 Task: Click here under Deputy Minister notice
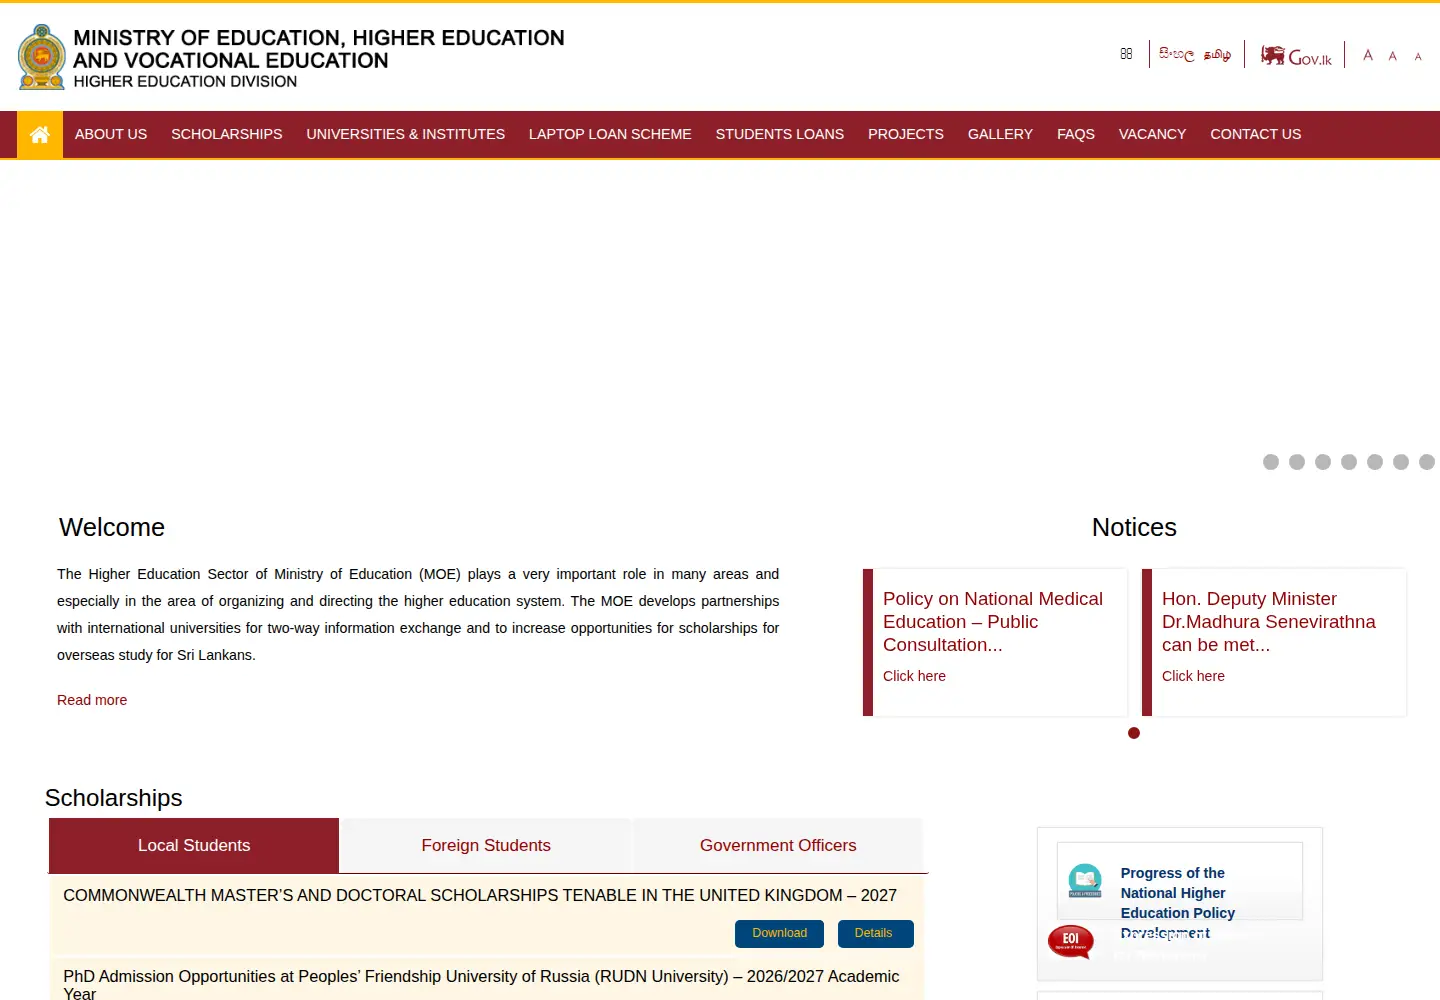[1193, 676]
